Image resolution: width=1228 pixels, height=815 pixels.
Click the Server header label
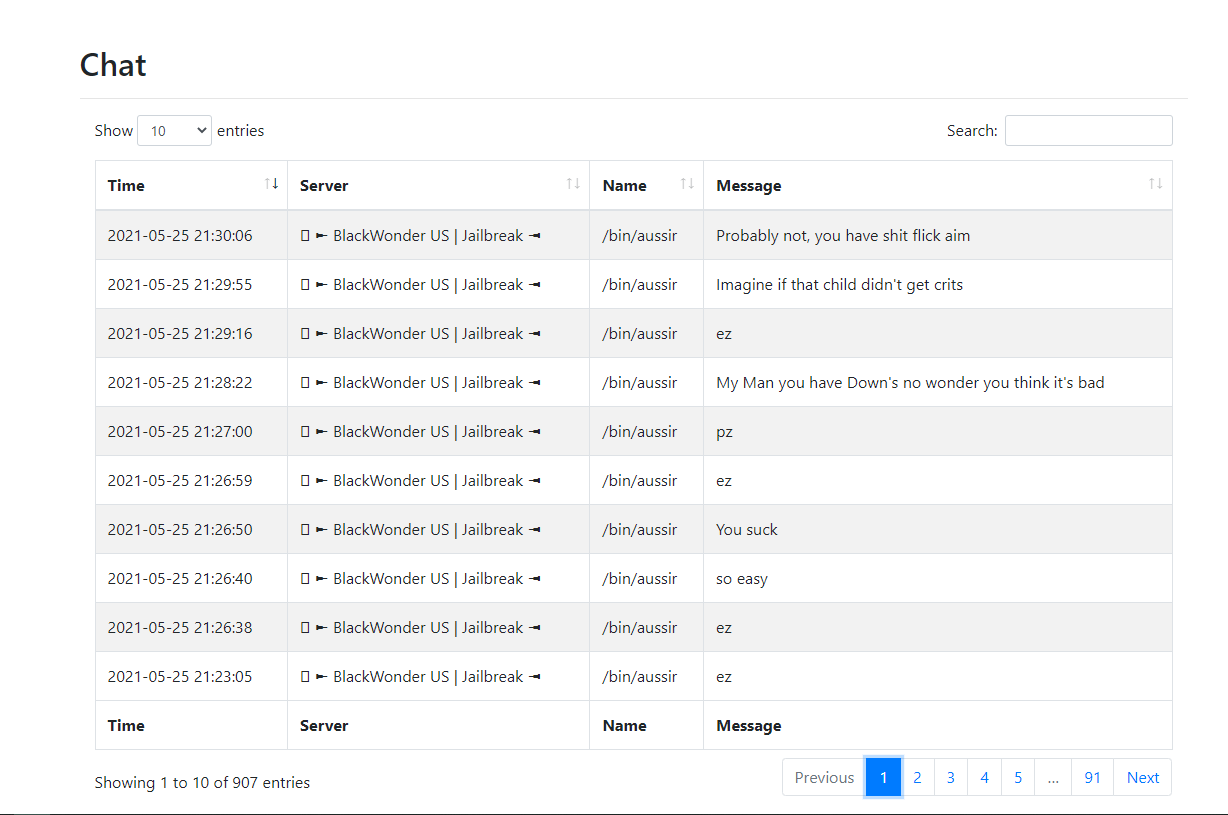(x=324, y=185)
